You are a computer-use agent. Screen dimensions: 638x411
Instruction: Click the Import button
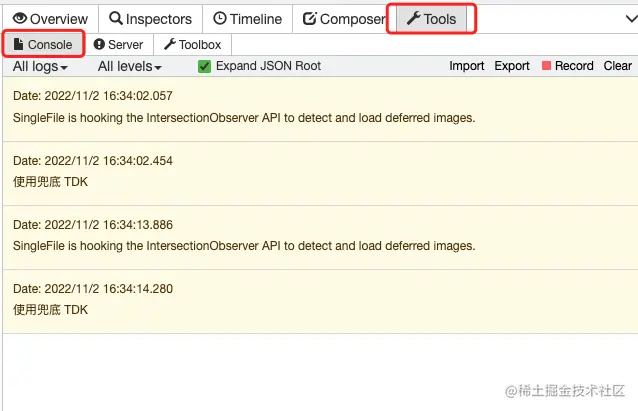click(466, 66)
